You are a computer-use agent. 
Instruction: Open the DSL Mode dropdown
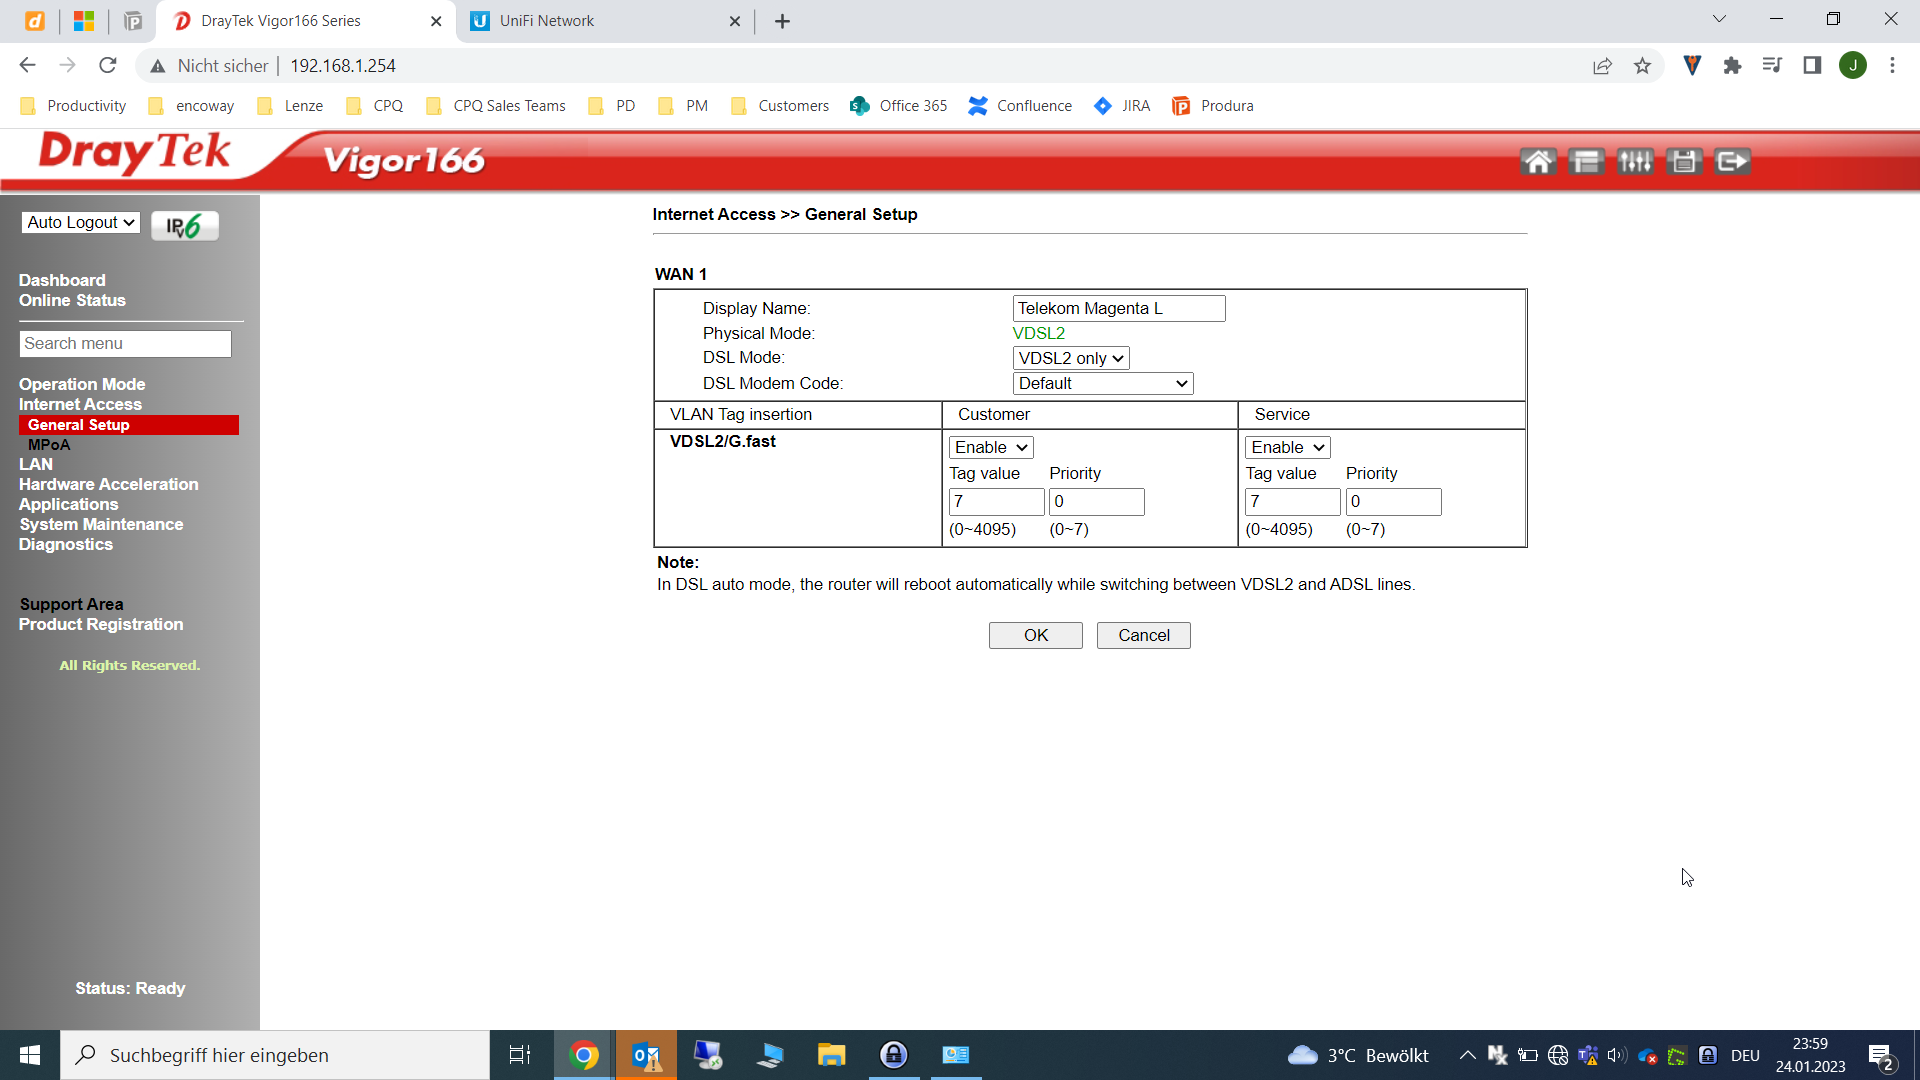[1071, 358]
